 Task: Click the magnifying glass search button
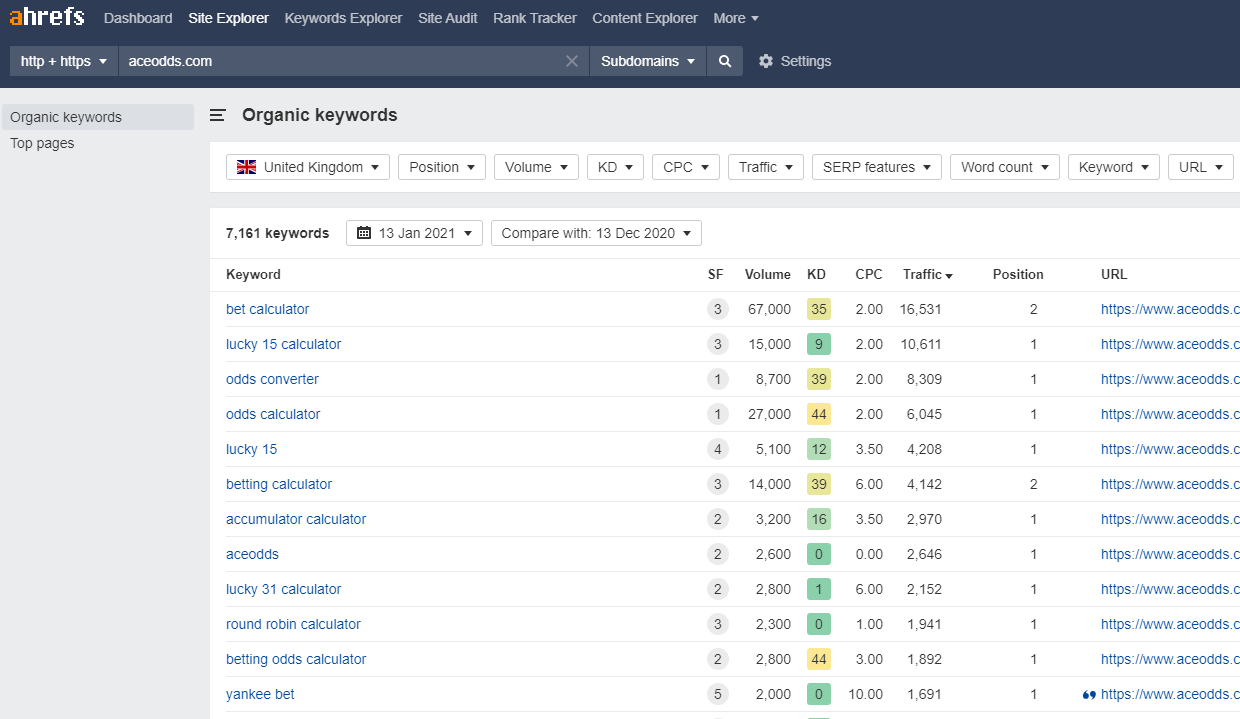tap(724, 61)
